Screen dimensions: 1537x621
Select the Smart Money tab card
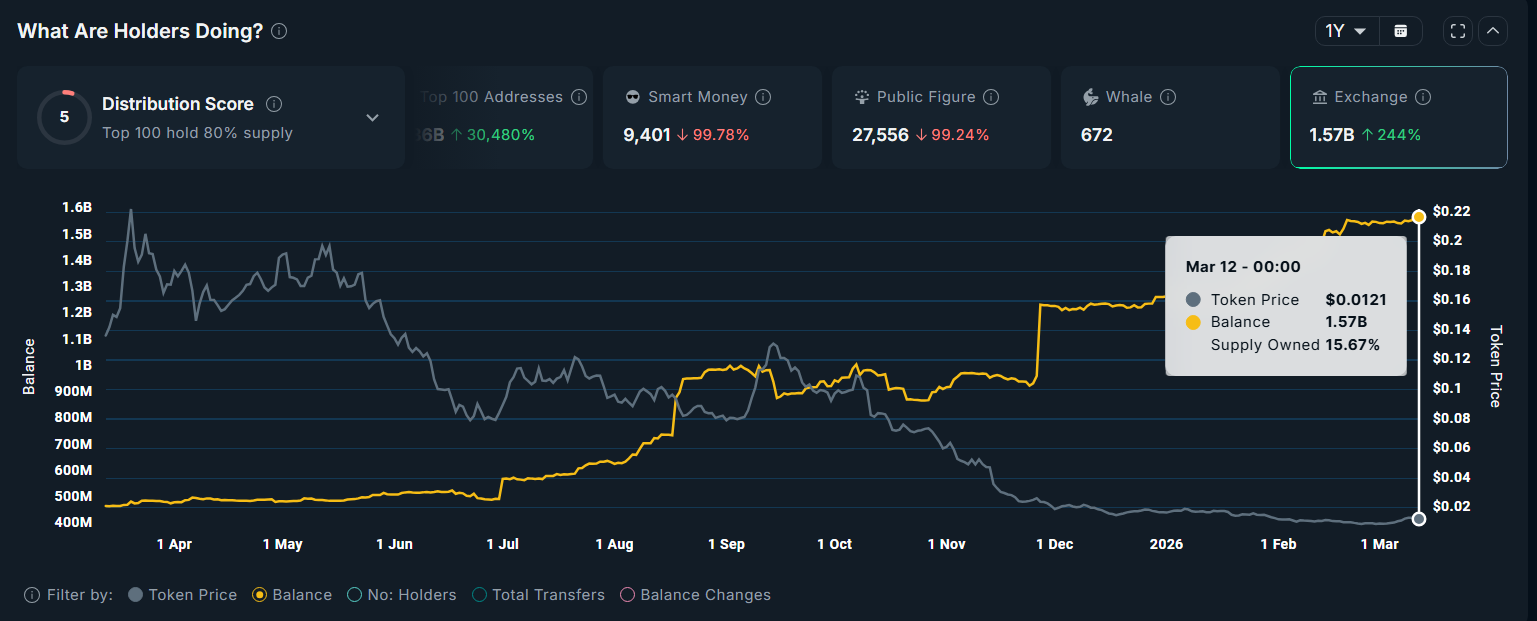click(x=711, y=117)
